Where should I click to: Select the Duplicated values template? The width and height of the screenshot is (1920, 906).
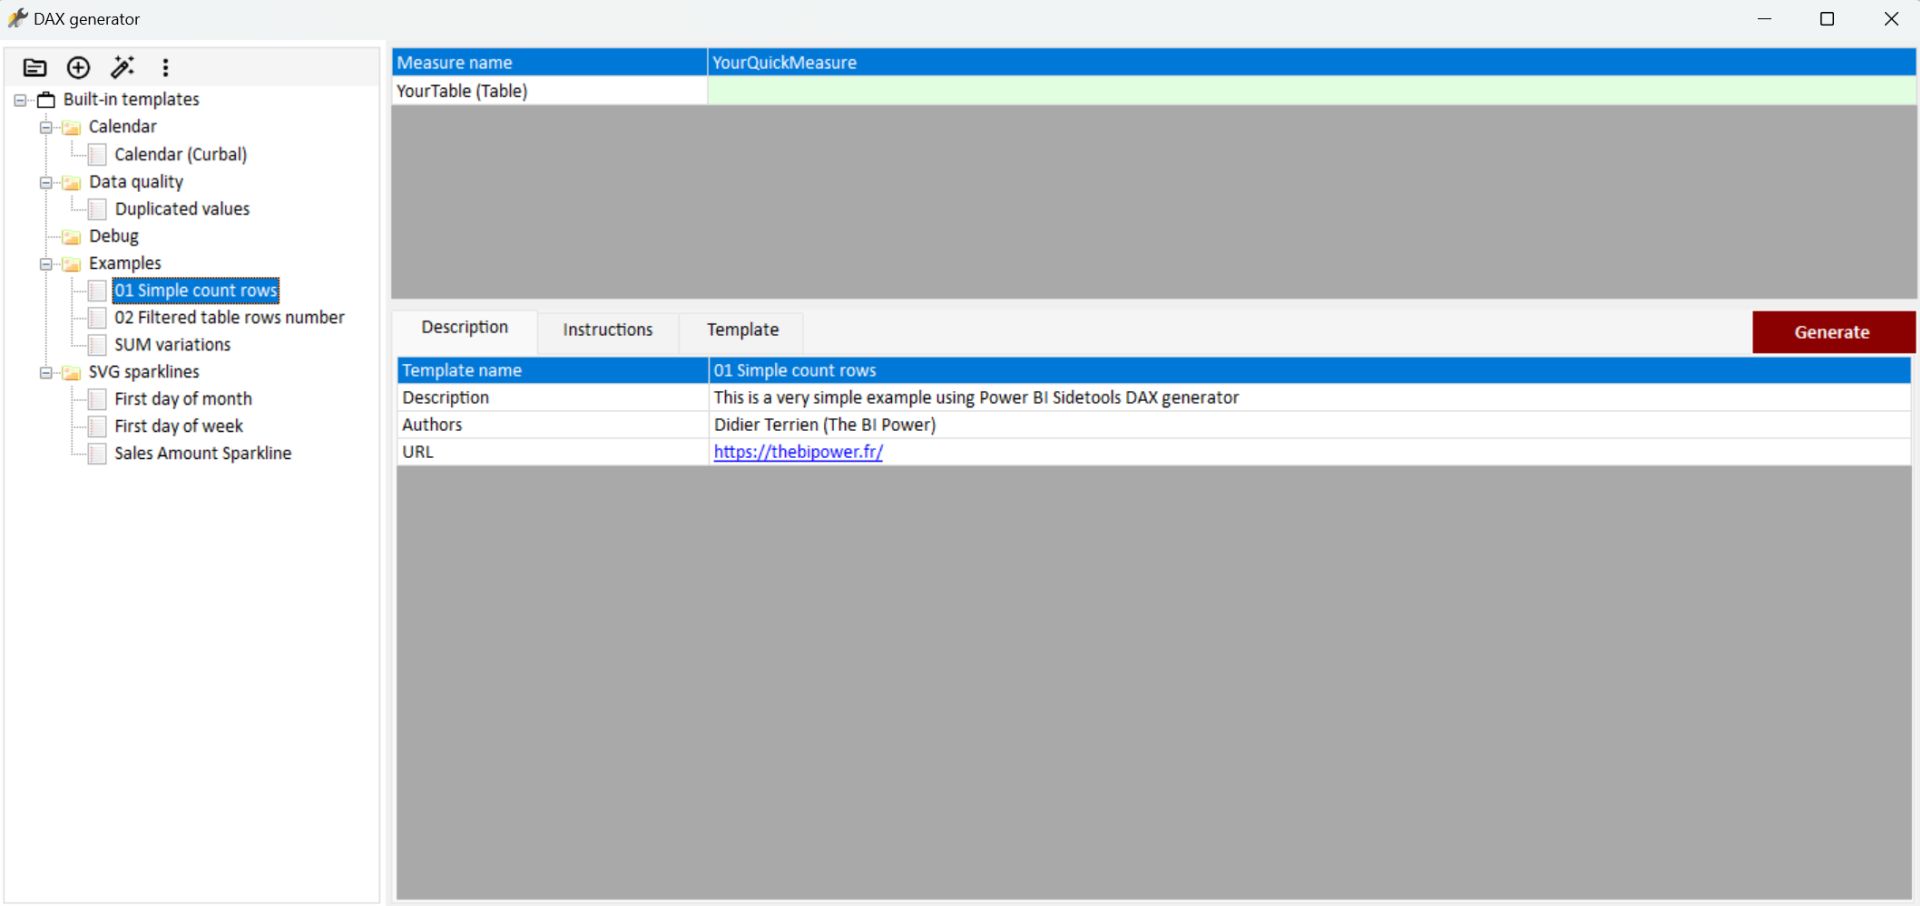(x=182, y=209)
